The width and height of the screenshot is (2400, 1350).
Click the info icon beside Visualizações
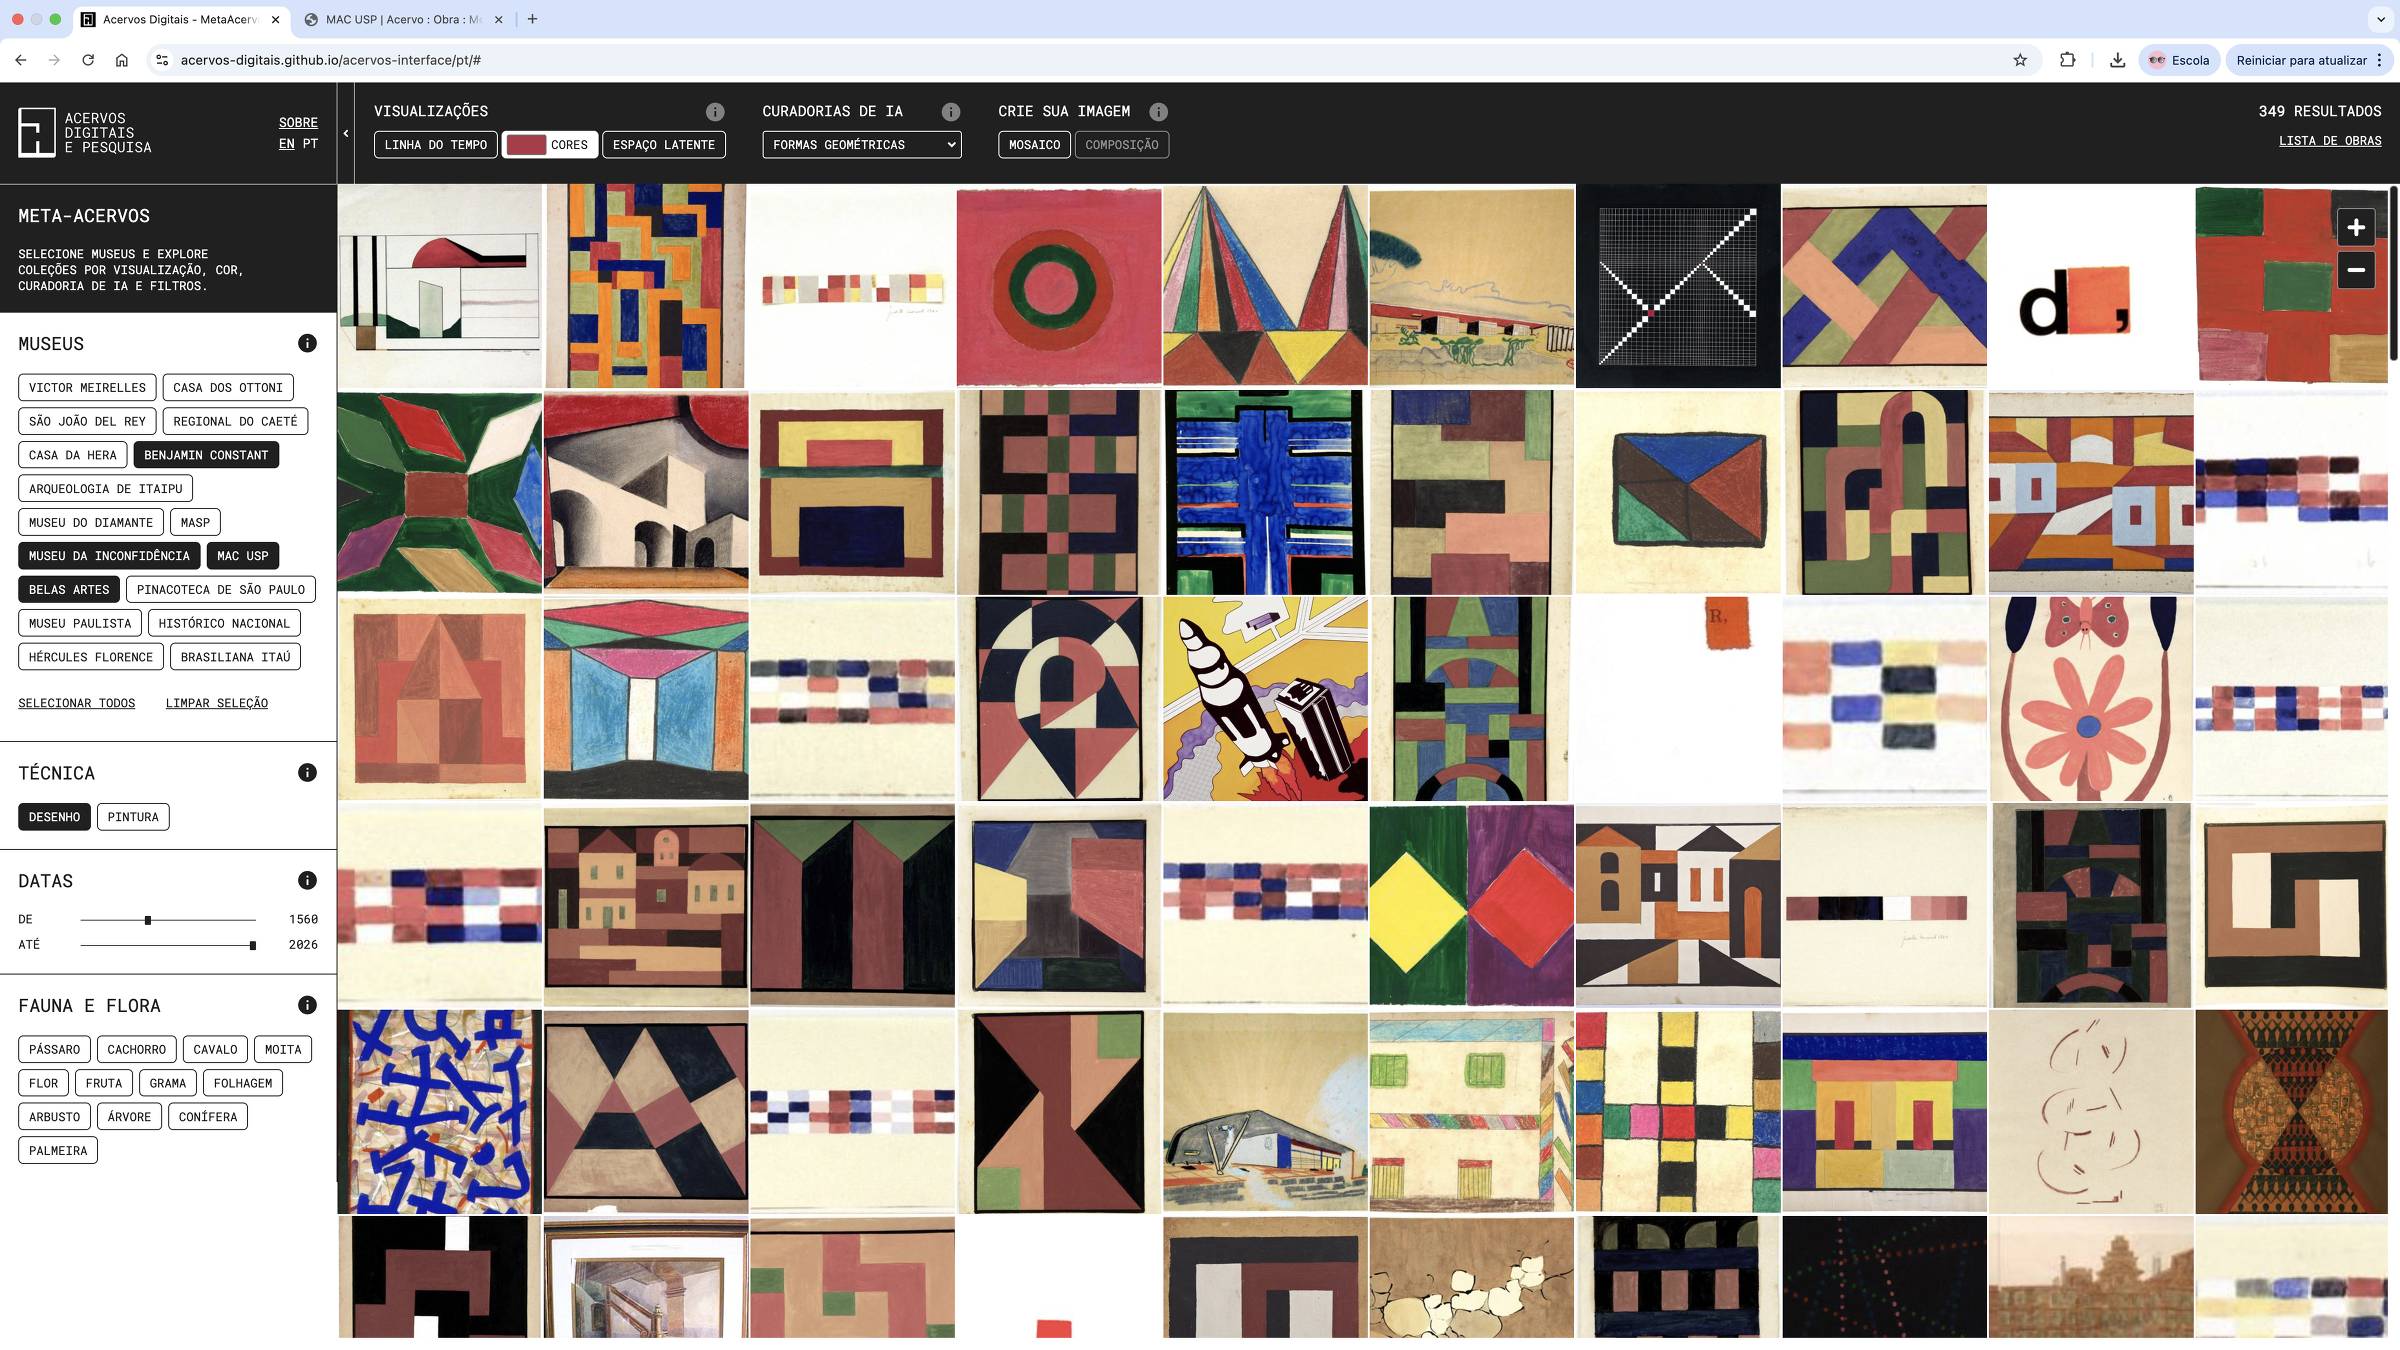coord(715,112)
